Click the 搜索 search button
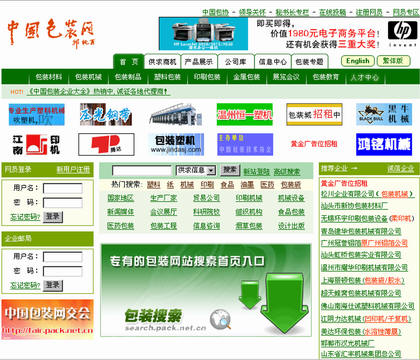The image size is (420, 360). [230, 170]
